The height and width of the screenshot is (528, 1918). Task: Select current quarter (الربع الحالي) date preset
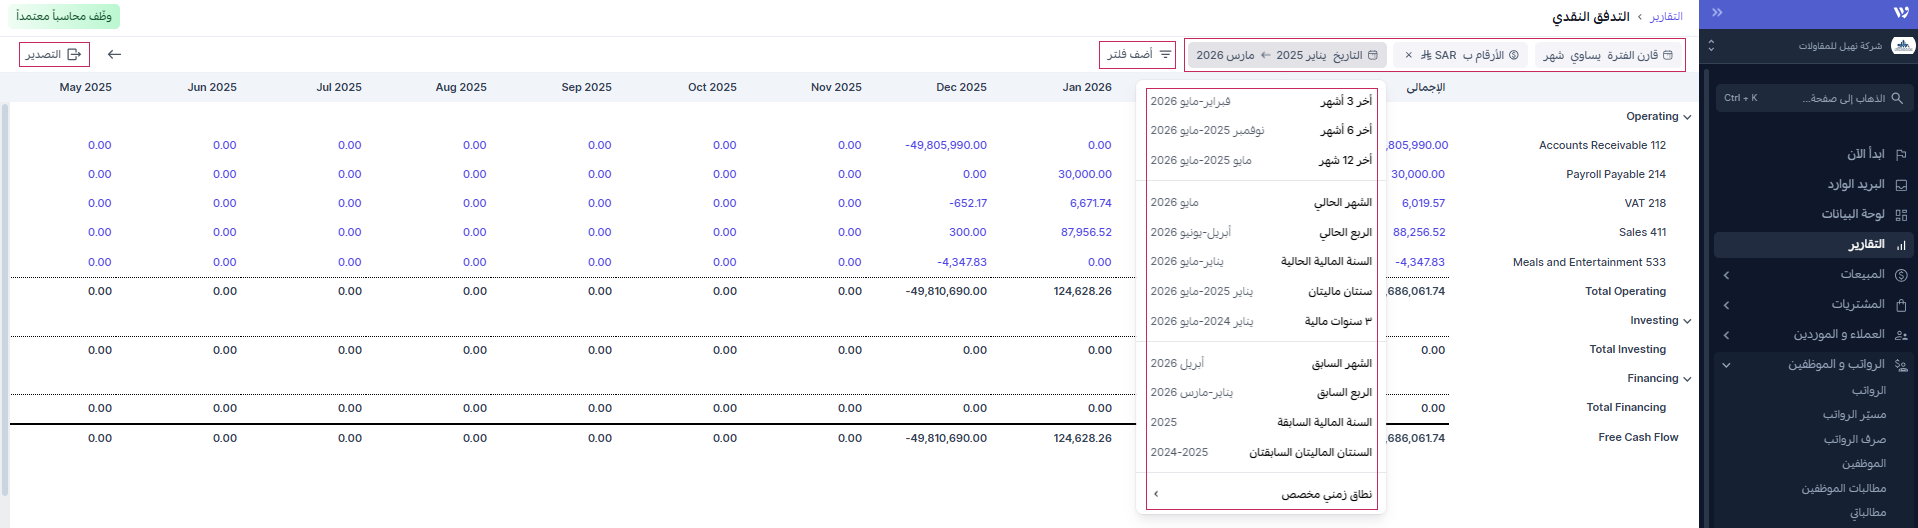1261,232
